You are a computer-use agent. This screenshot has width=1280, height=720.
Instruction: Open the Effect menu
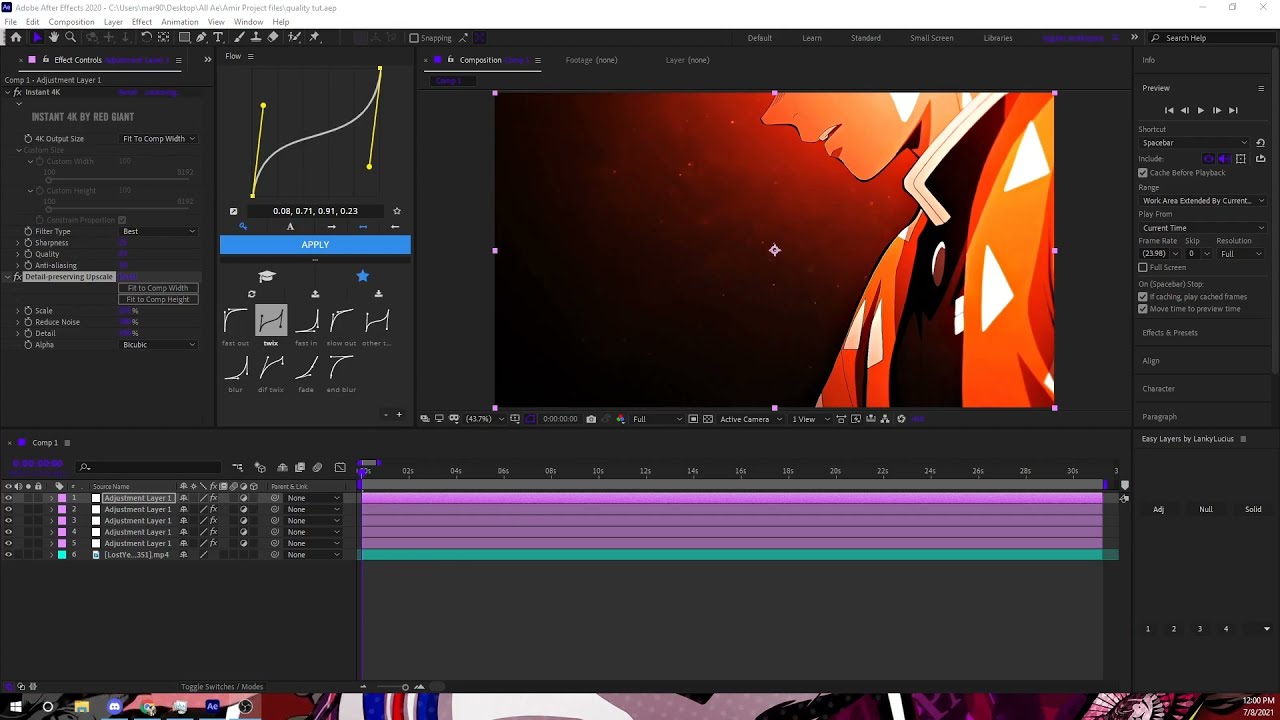142,22
